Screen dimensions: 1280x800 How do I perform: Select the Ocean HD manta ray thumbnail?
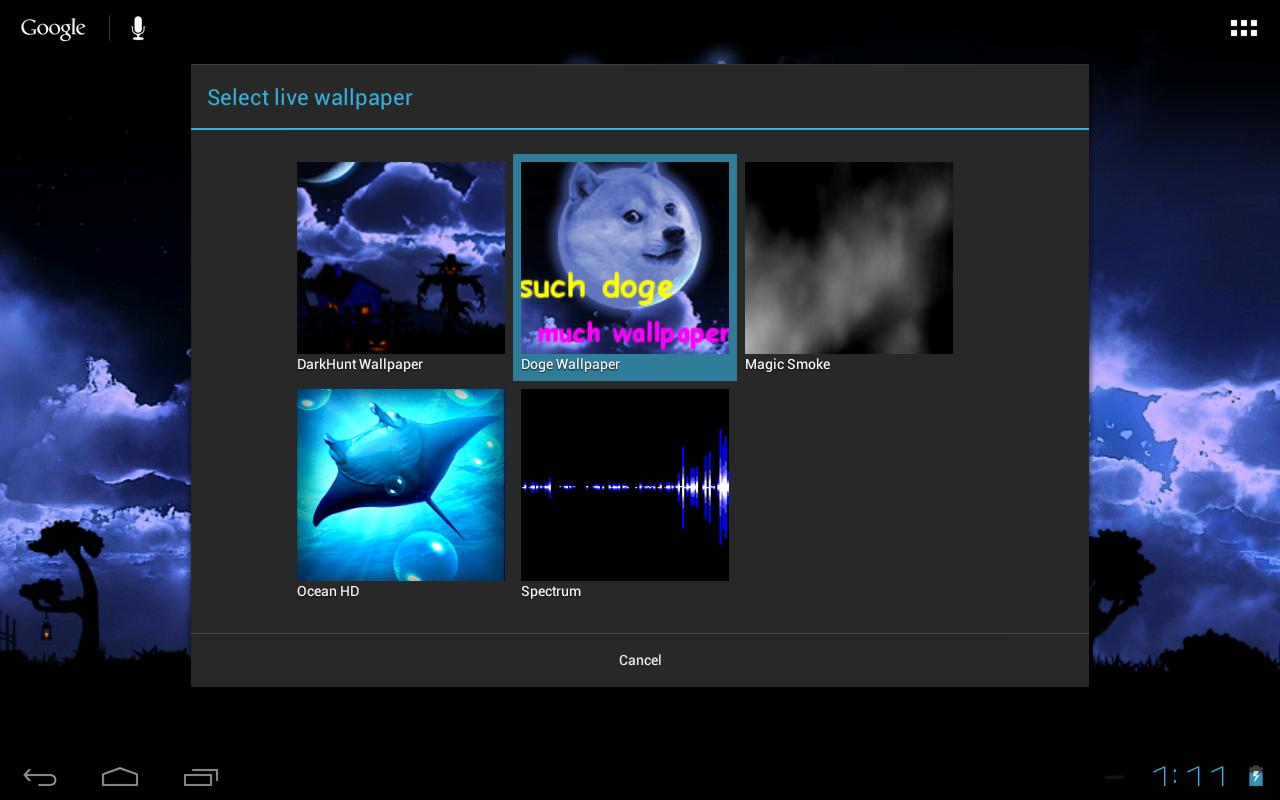[x=401, y=485]
